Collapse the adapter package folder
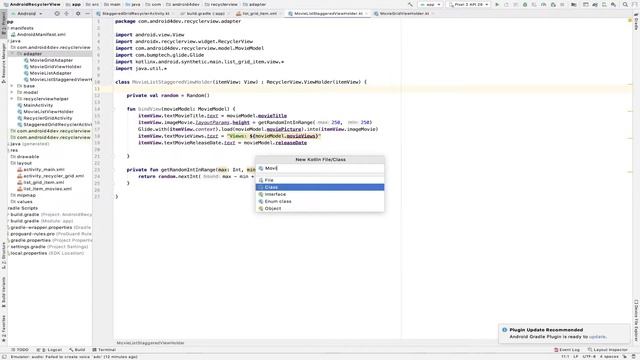This screenshot has width=640, height=360. click(x=12, y=54)
